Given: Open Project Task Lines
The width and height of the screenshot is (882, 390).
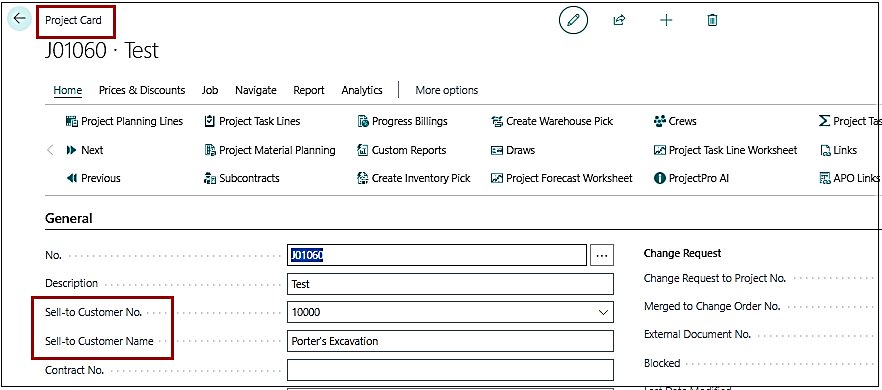Looking at the screenshot, I should coord(252,121).
